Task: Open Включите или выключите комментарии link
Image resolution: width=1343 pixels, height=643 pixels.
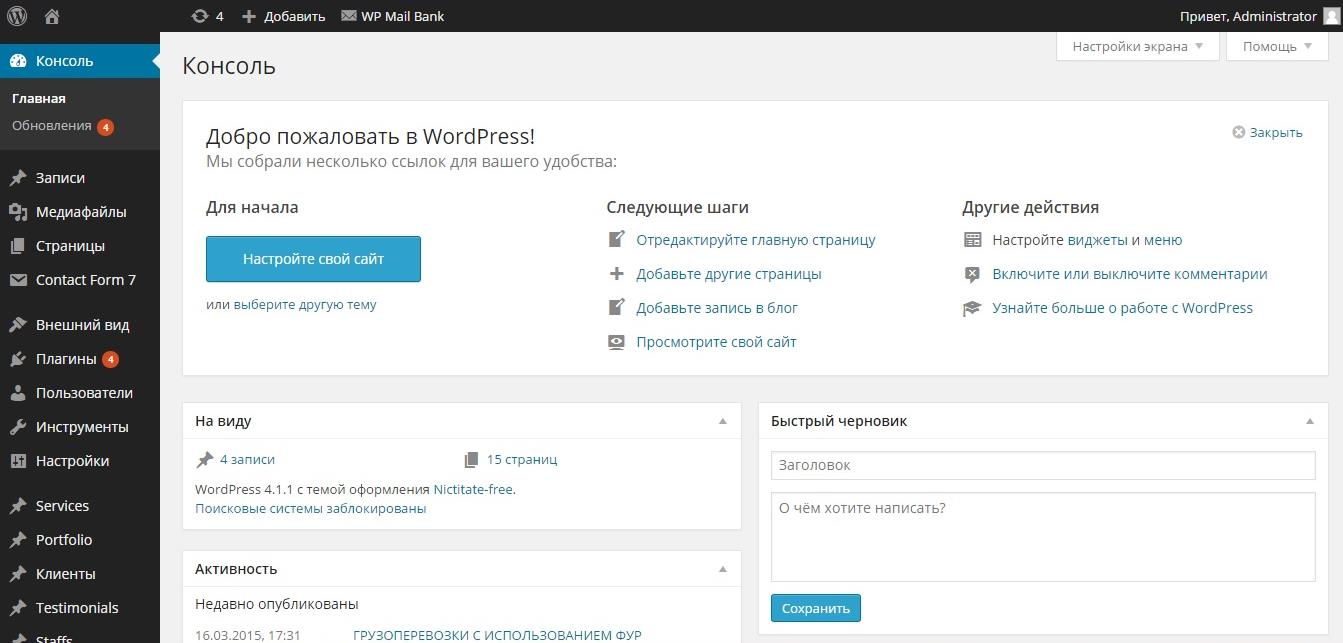Action: point(1130,274)
